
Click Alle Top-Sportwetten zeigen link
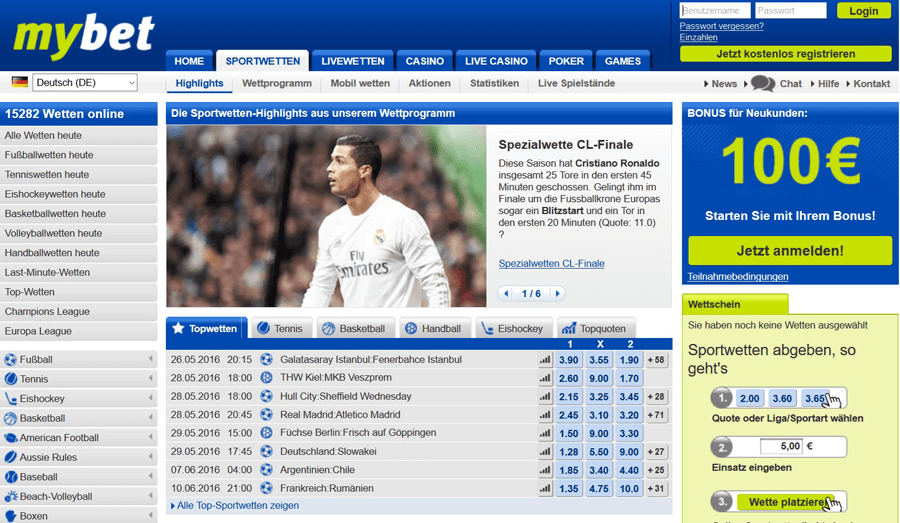pos(238,506)
